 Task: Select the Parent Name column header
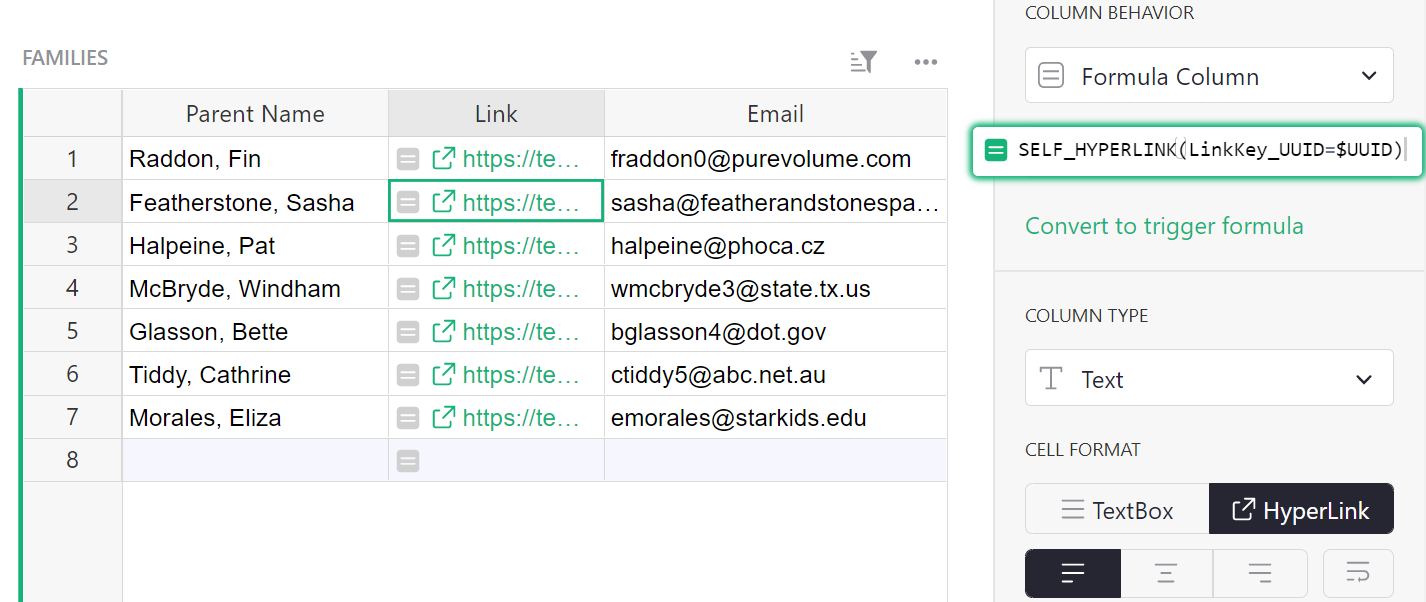click(x=255, y=114)
